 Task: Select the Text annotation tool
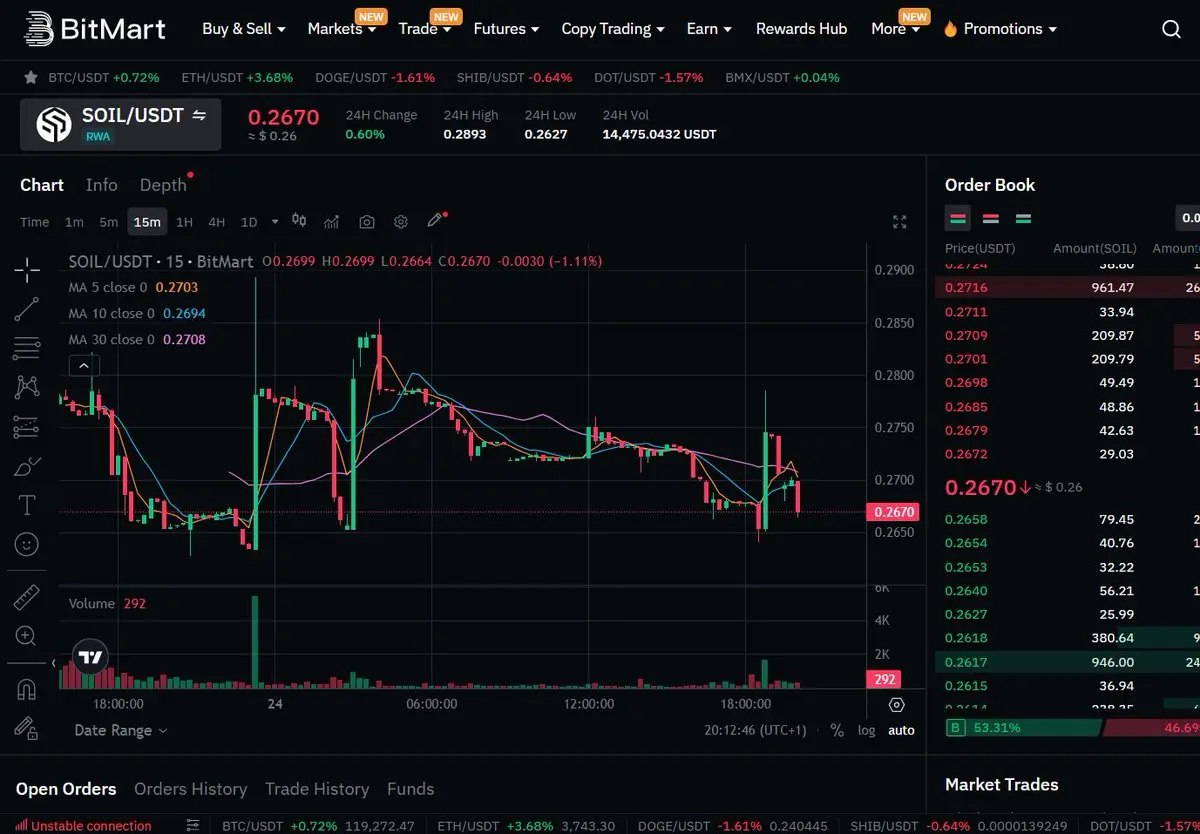click(x=27, y=505)
